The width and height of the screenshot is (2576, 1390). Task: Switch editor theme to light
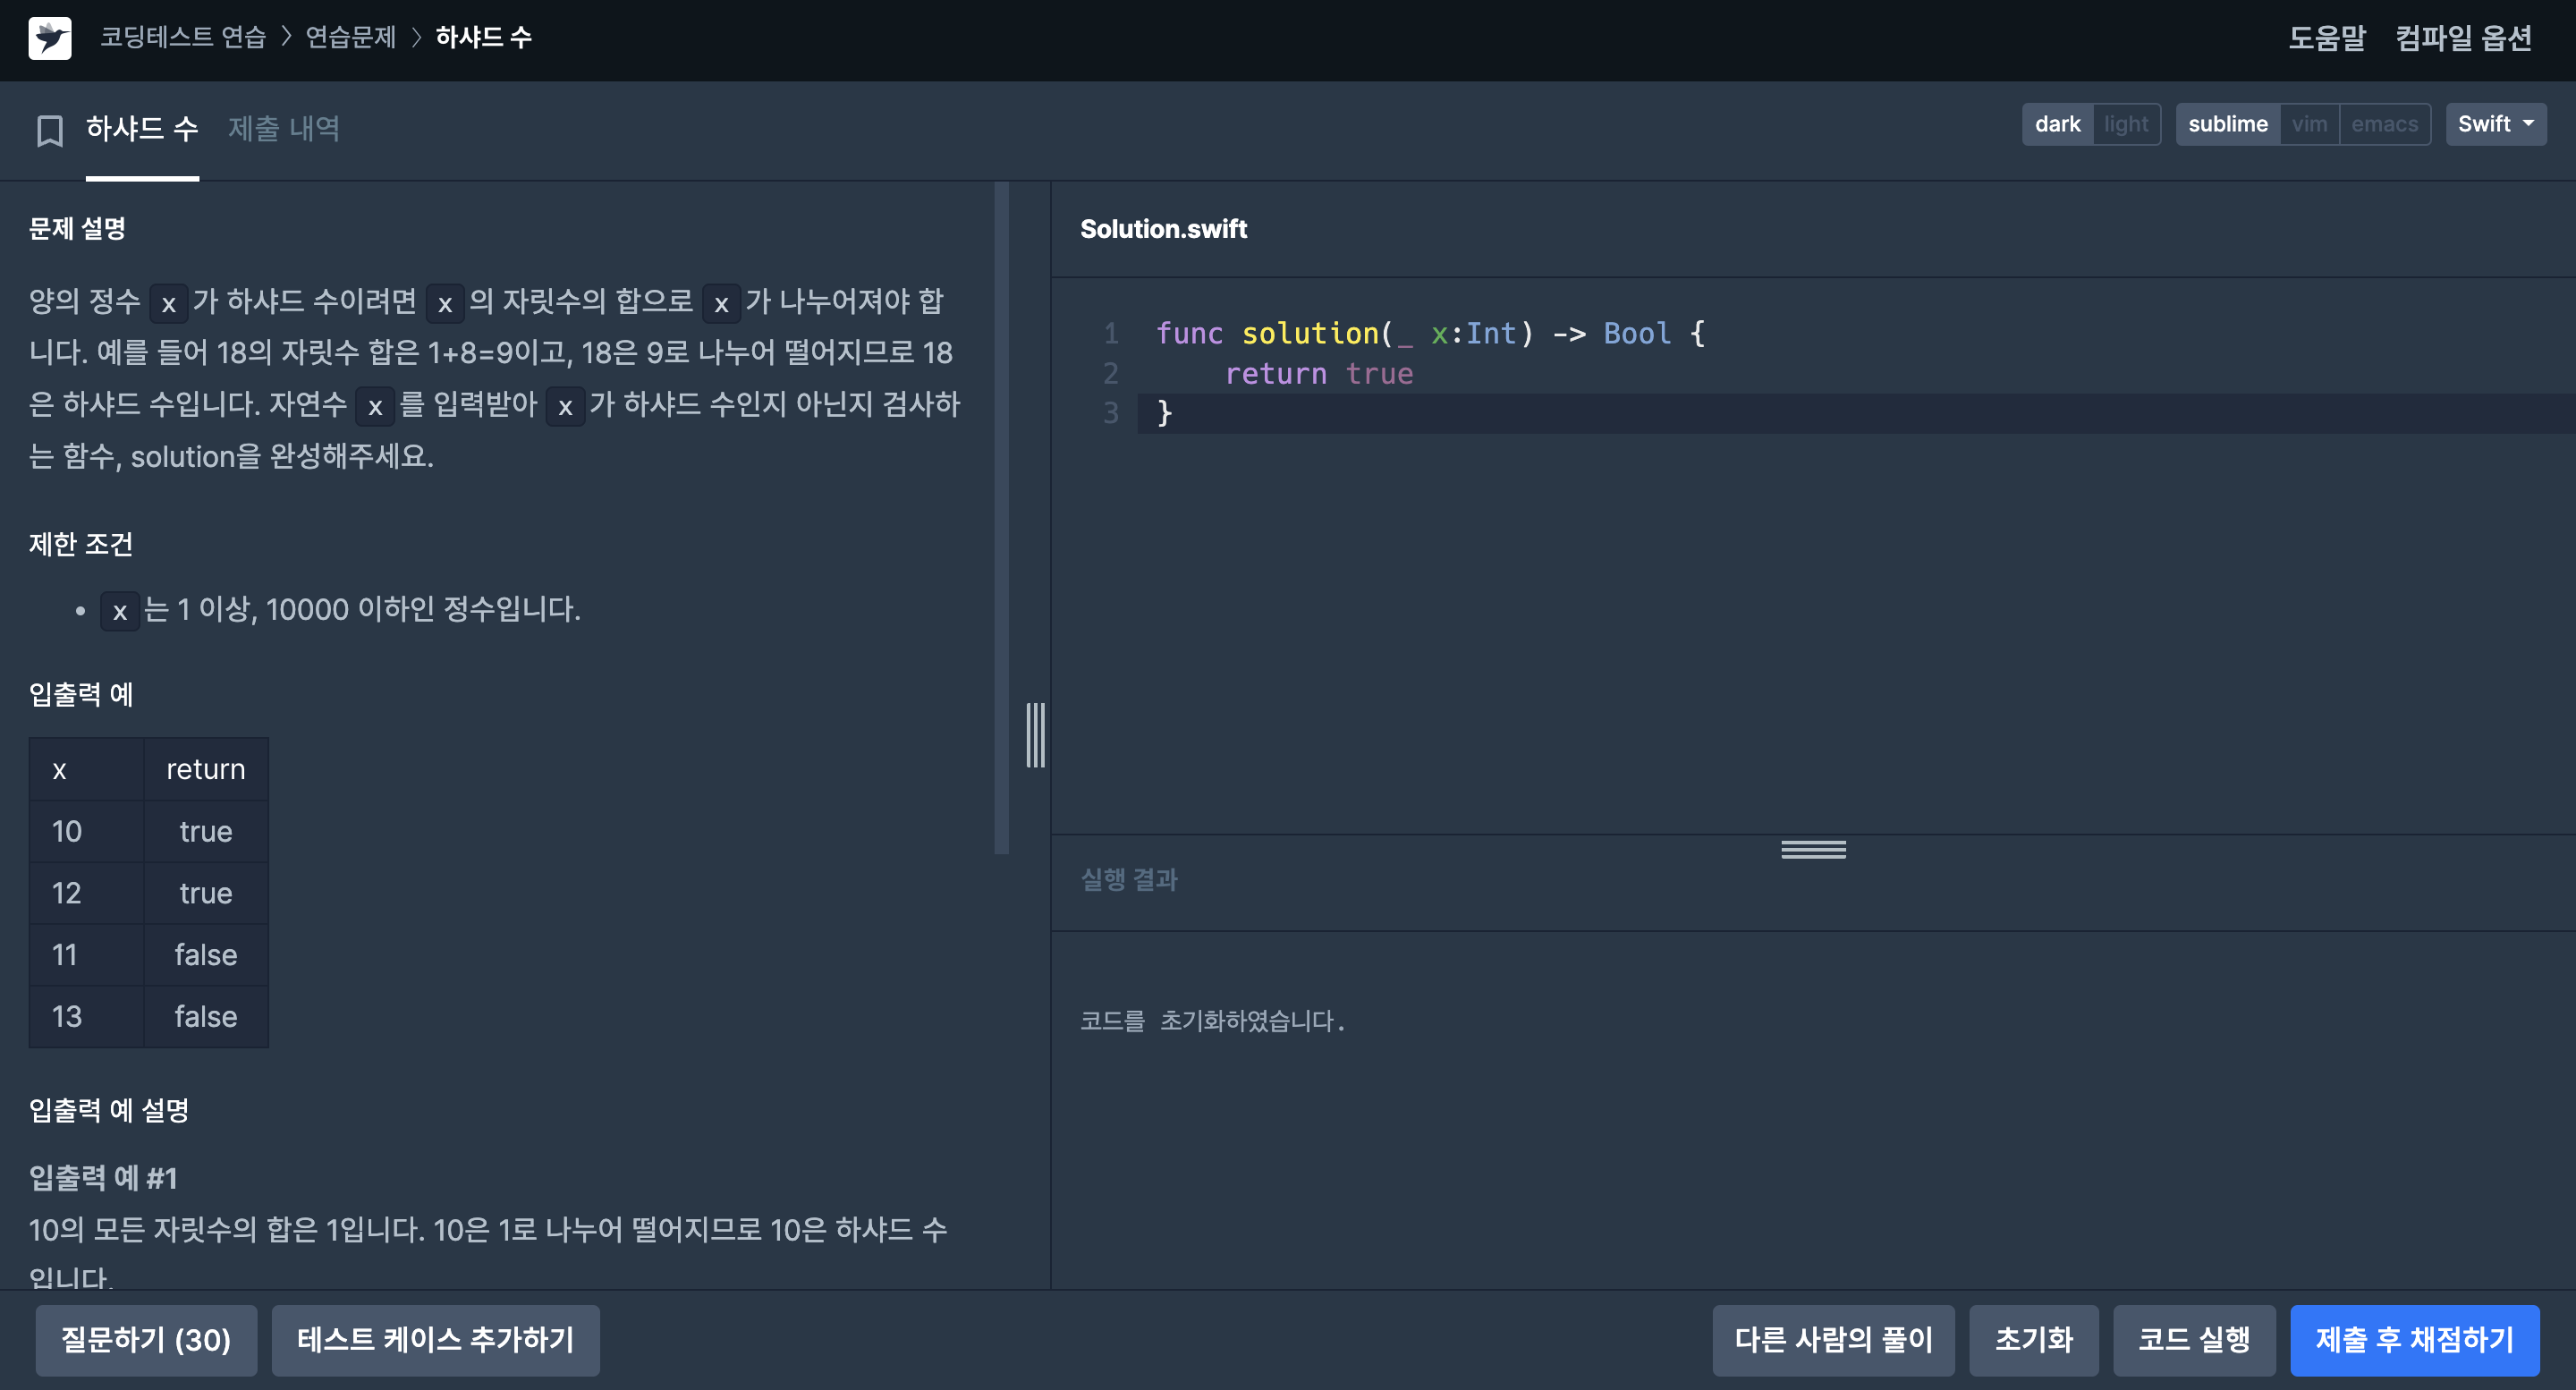(2125, 124)
